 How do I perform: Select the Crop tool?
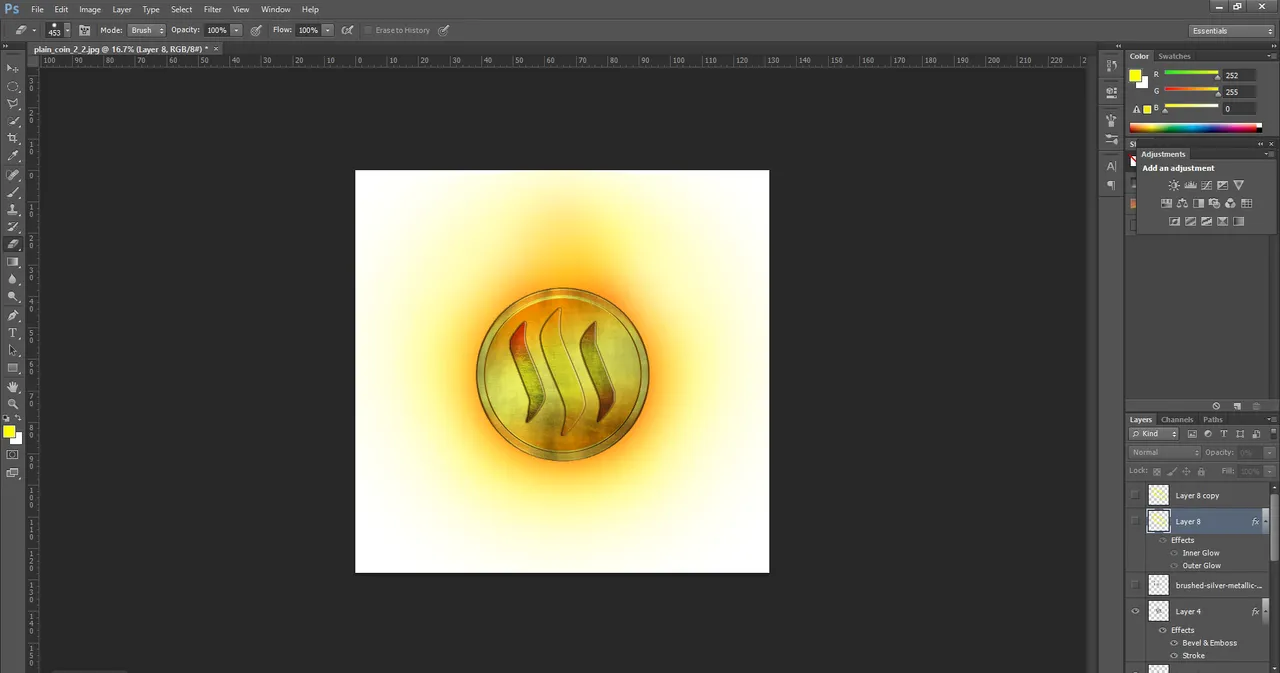point(13,138)
